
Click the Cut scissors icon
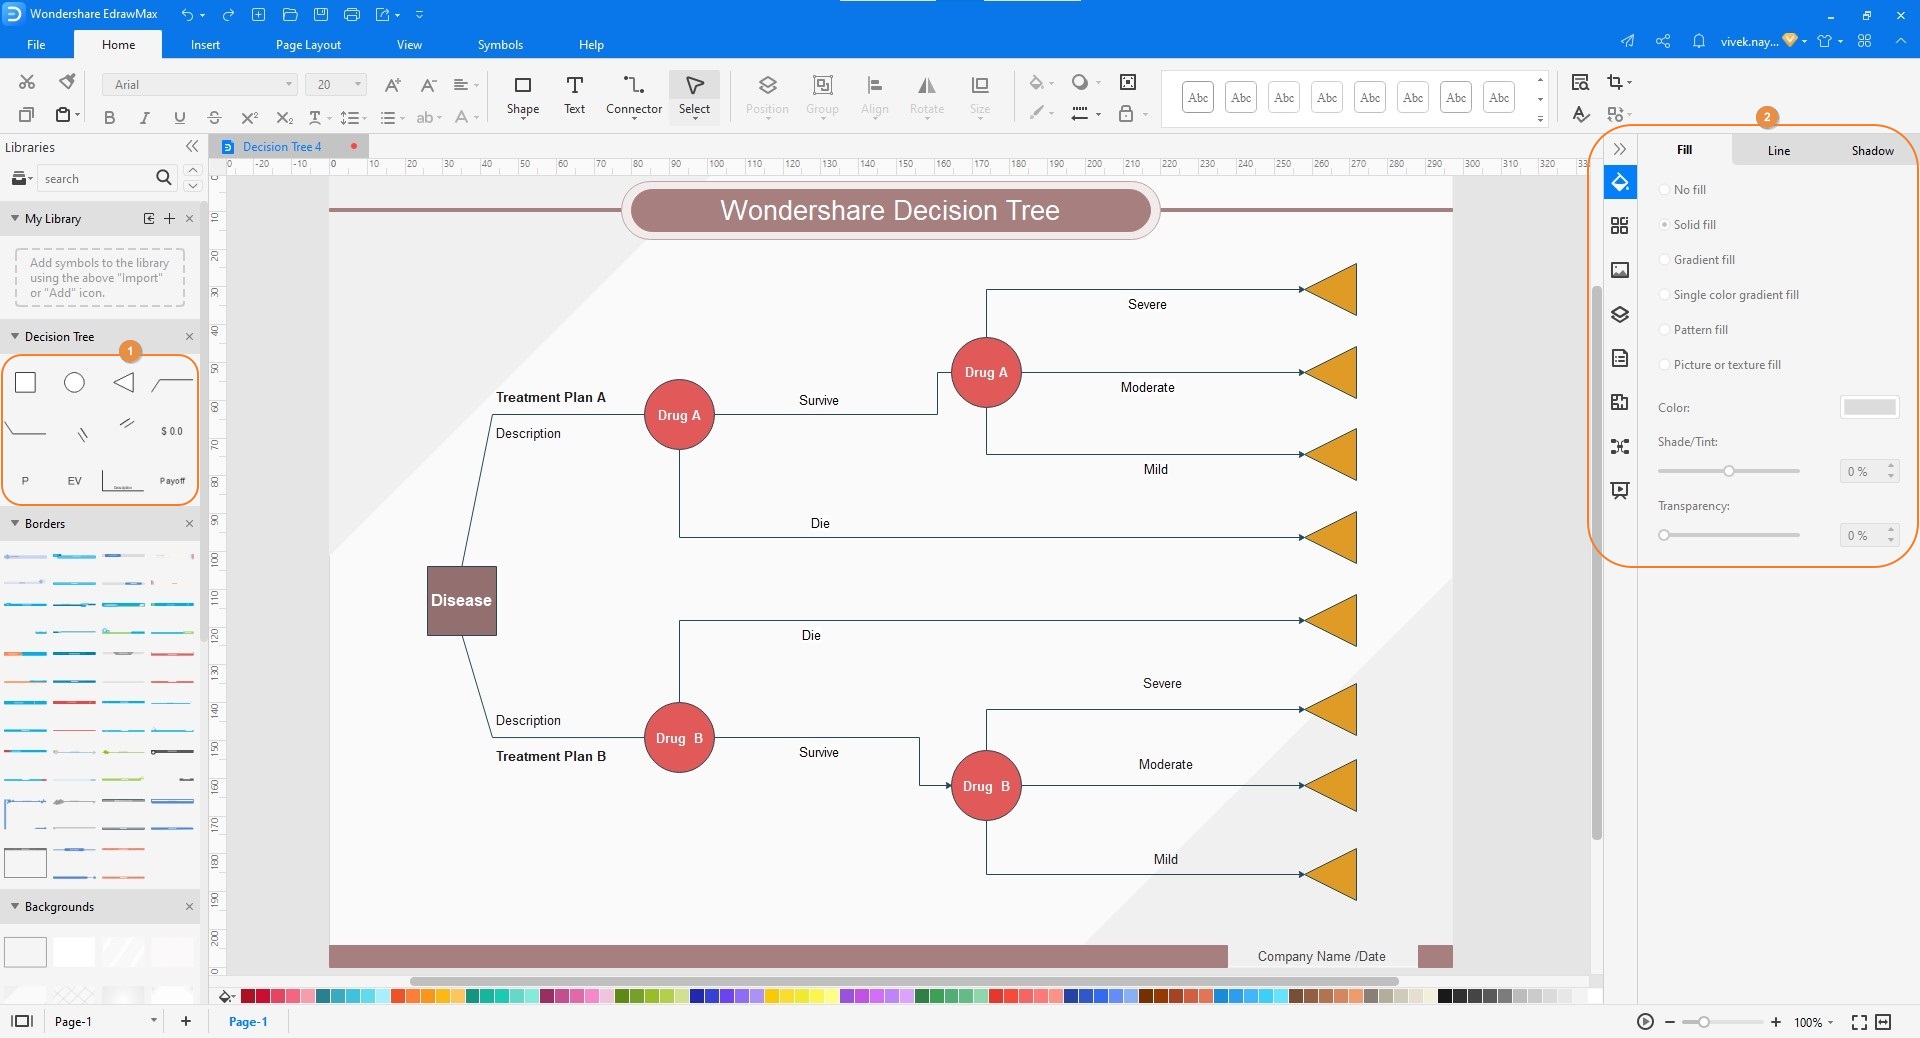[27, 82]
